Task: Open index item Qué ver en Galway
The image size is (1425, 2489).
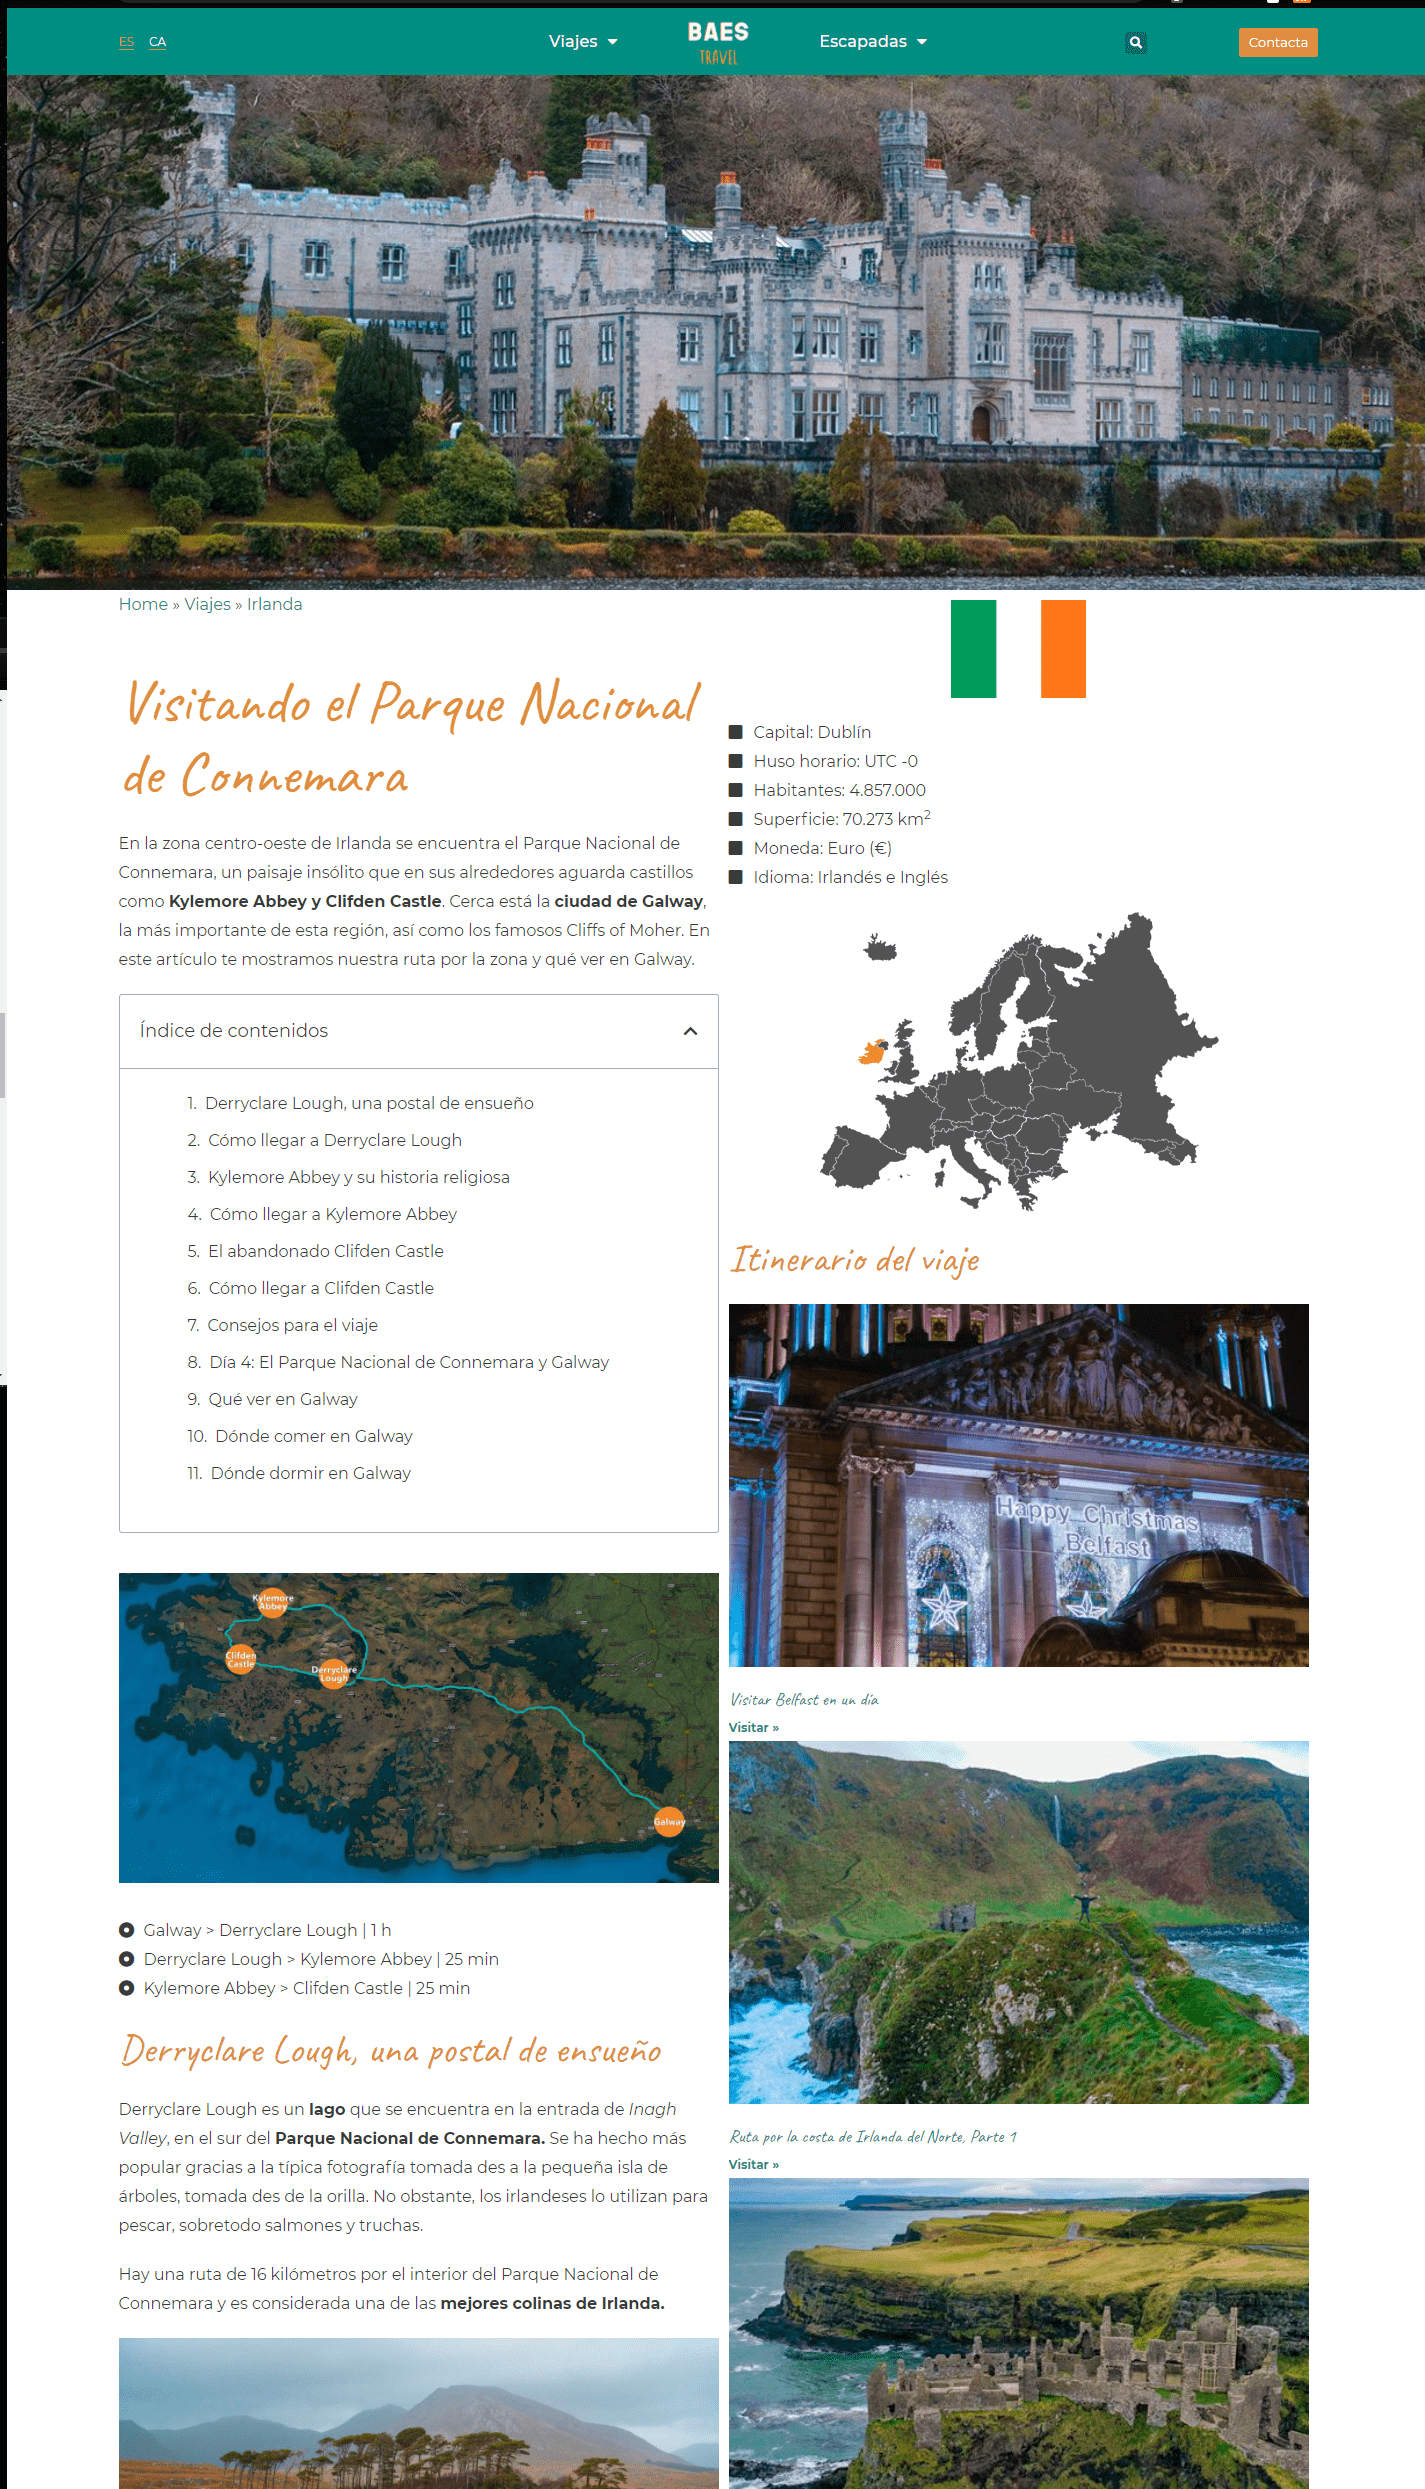Action: tap(283, 1399)
